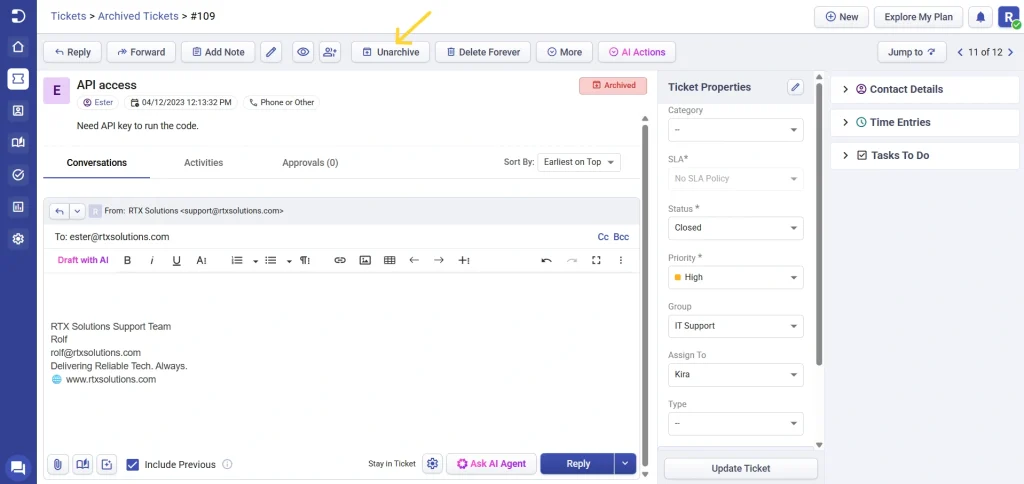Edit Ticket Properties with pencil icon

point(795,87)
